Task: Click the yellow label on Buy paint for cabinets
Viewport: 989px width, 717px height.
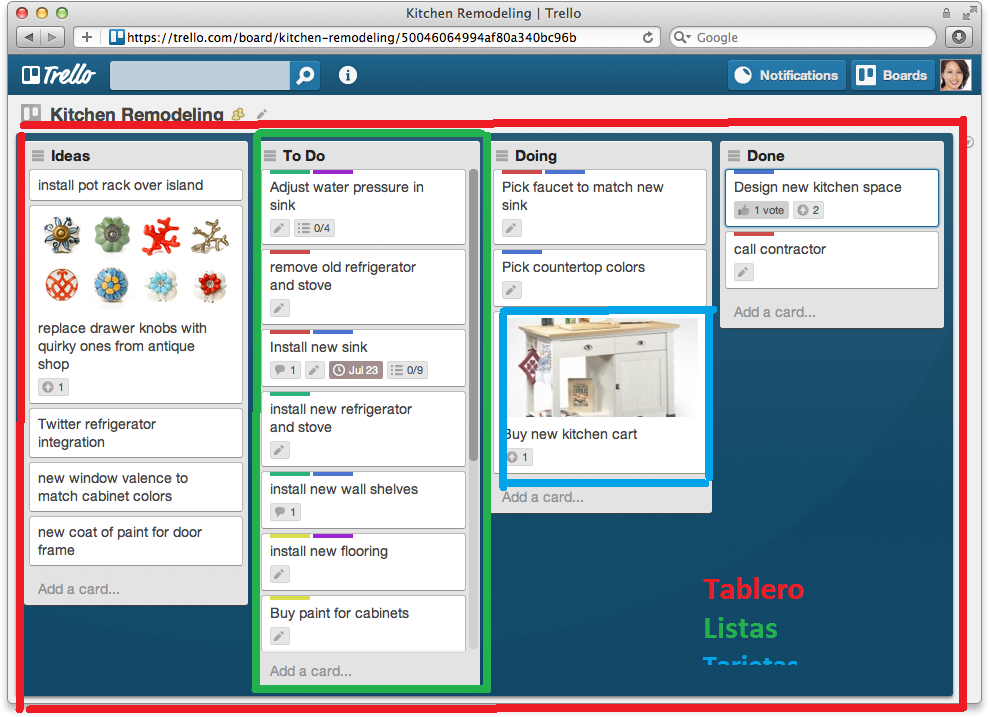Action: [x=290, y=597]
